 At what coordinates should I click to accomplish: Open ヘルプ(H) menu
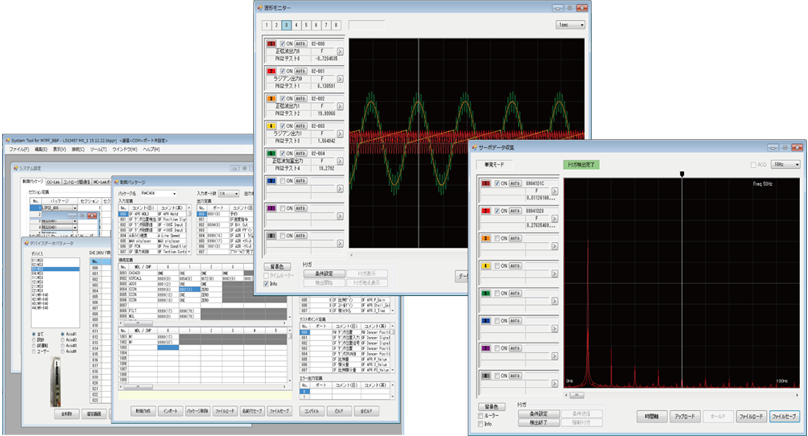coord(151,149)
